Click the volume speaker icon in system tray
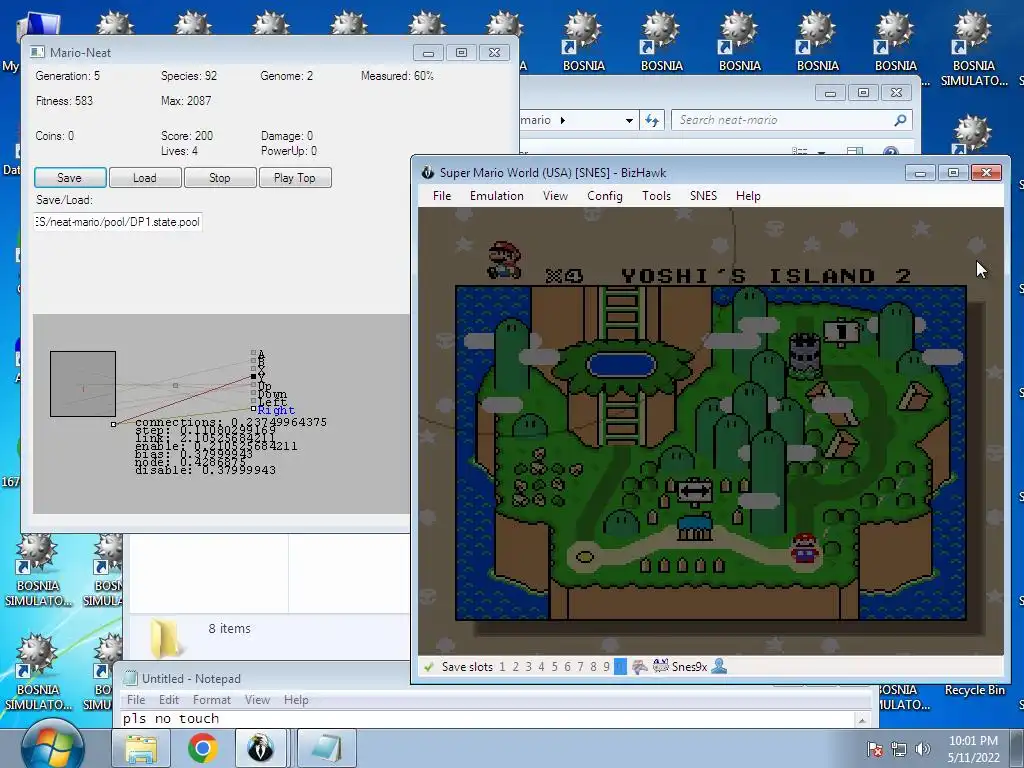This screenshot has height=768, width=1024. point(922,749)
